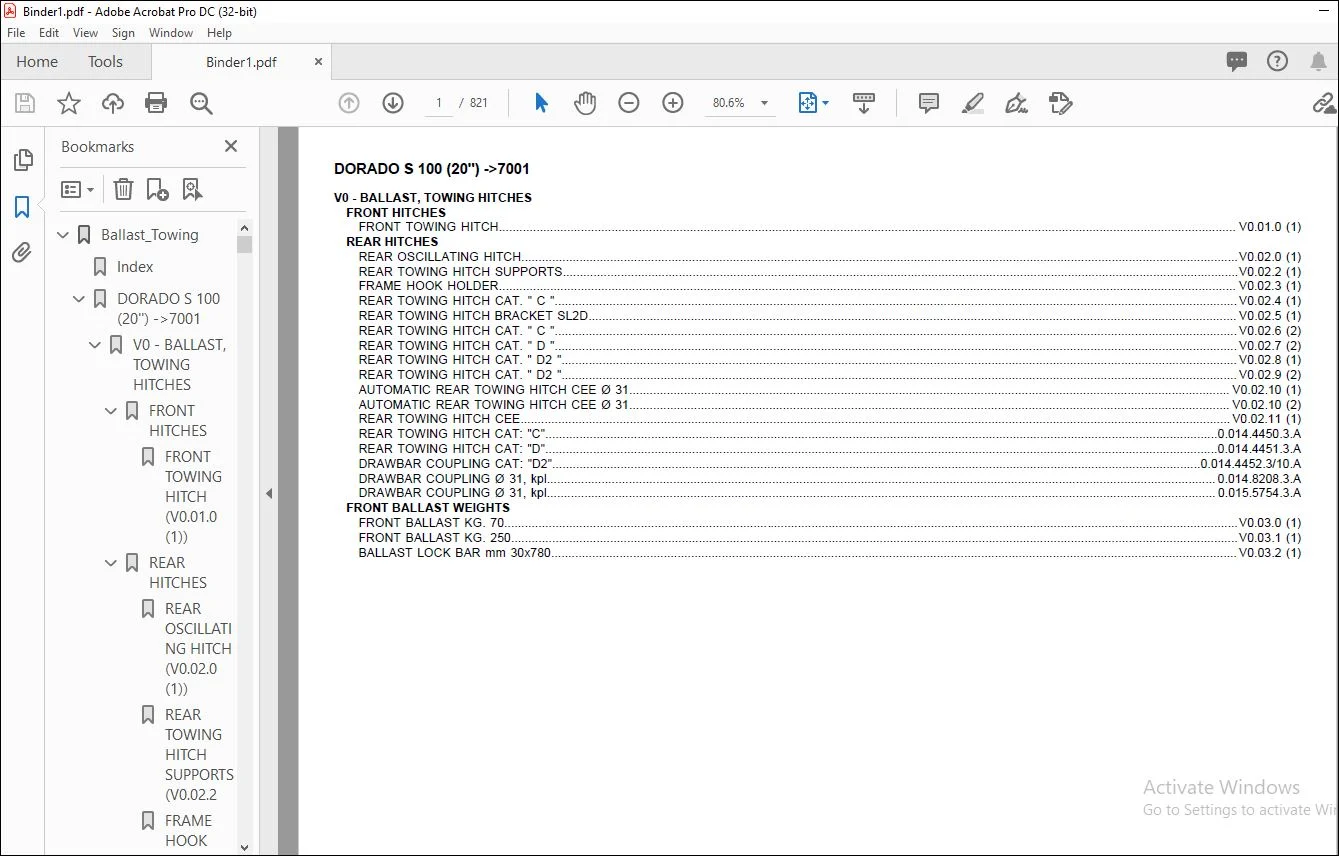
Task: Open the File menu
Action: tap(16, 33)
